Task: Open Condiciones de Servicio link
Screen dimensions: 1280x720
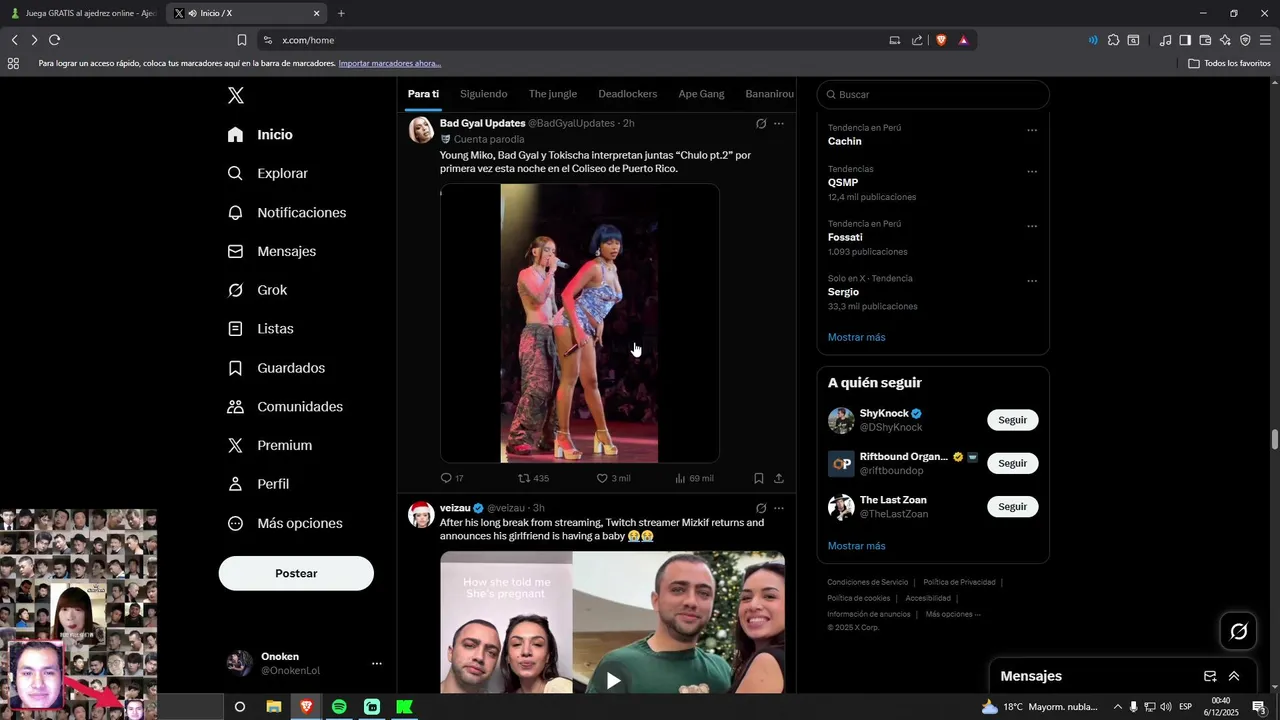Action: coord(867,582)
